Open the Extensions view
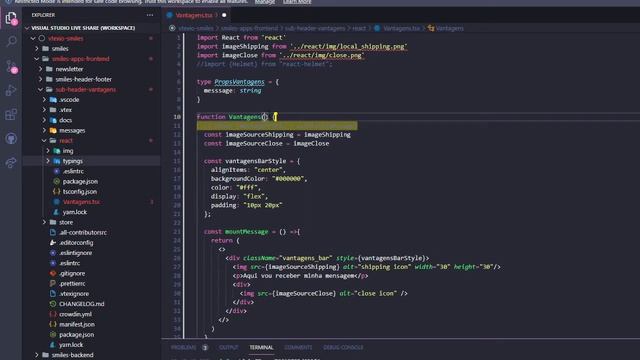This screenshot has width=640, height=360. tap(11, 115)
